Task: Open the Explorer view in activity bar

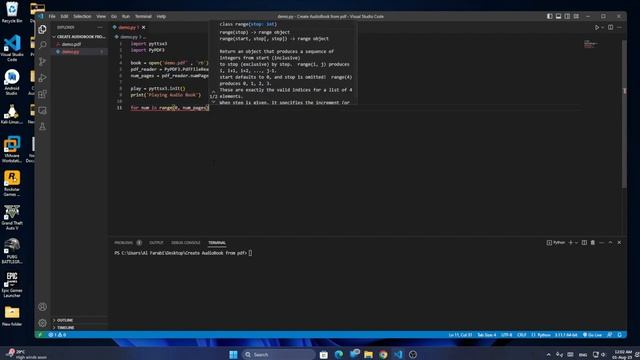Action: [42, 29]
